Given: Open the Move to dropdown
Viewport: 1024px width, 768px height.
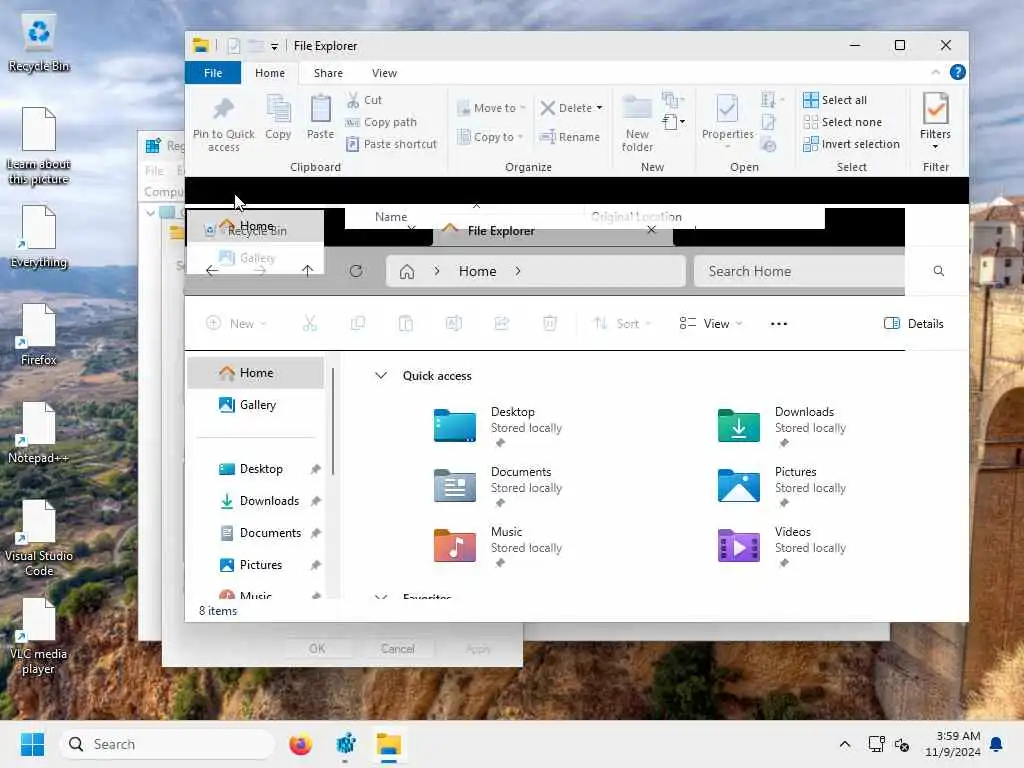Looking at the screenshot, I should point(491,108).
